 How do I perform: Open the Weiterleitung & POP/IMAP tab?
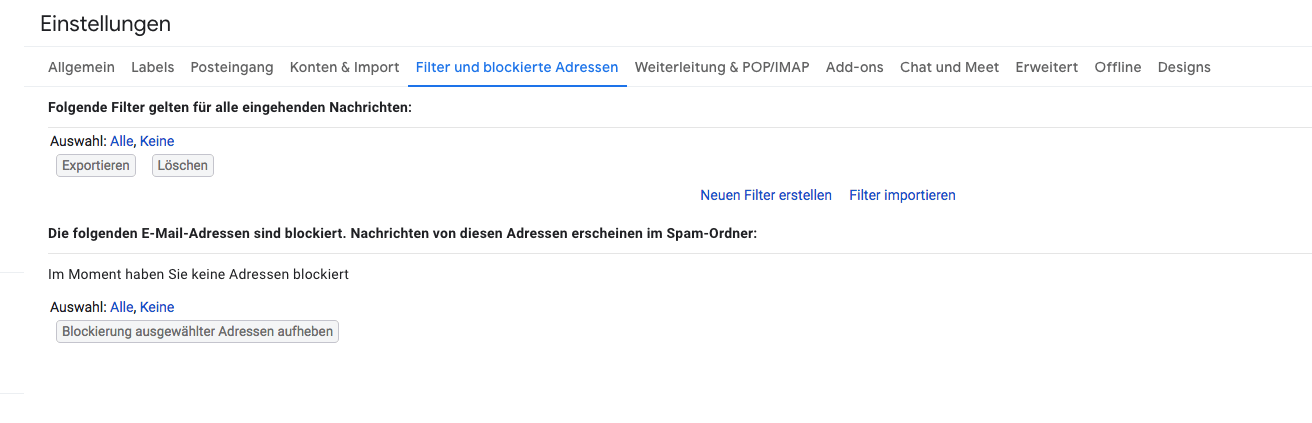pos(722,67)
